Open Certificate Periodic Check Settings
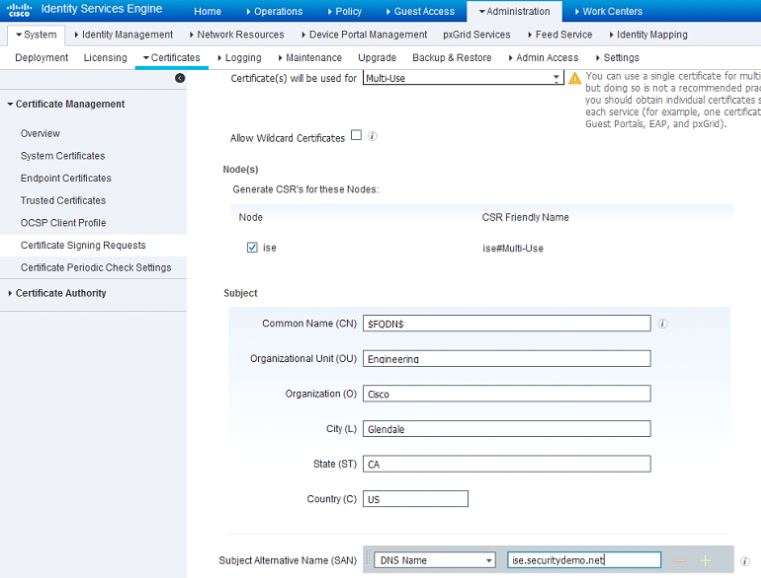This screenshot has width=761, height=578. point(96,267)
